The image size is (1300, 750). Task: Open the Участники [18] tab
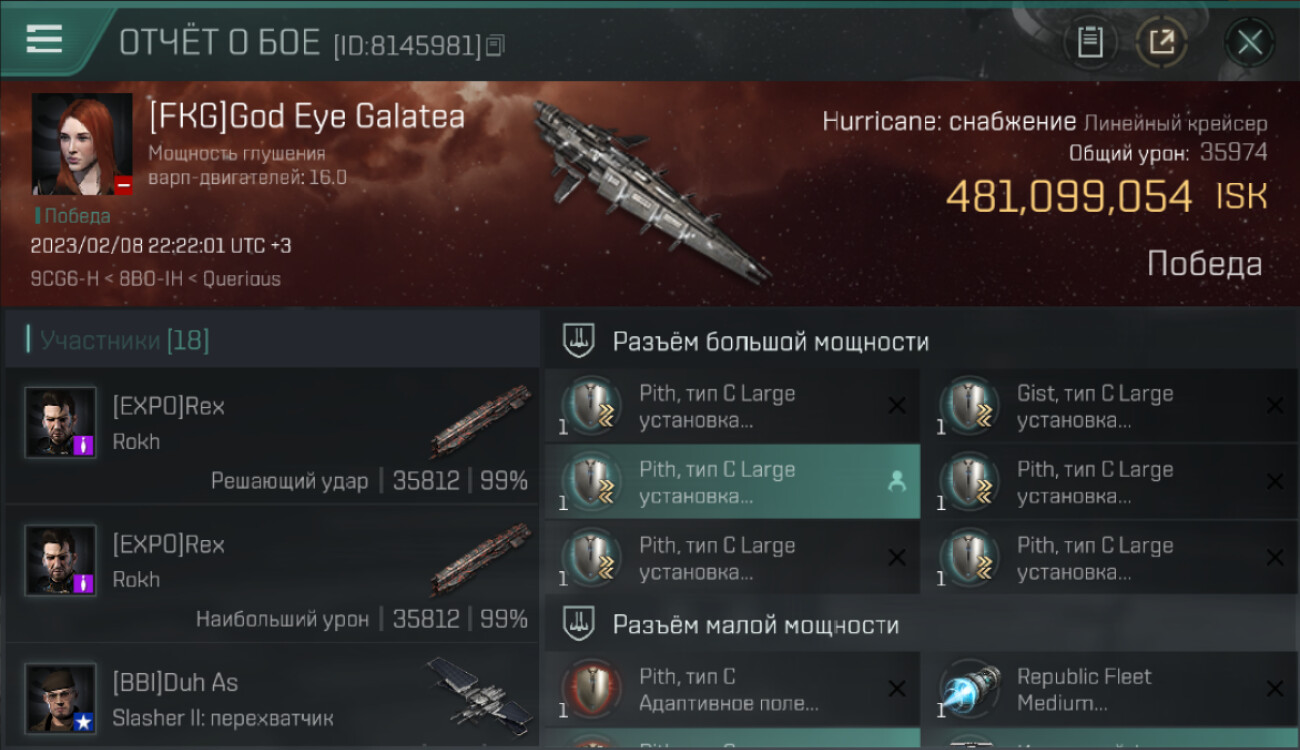(x=123, y=340)
